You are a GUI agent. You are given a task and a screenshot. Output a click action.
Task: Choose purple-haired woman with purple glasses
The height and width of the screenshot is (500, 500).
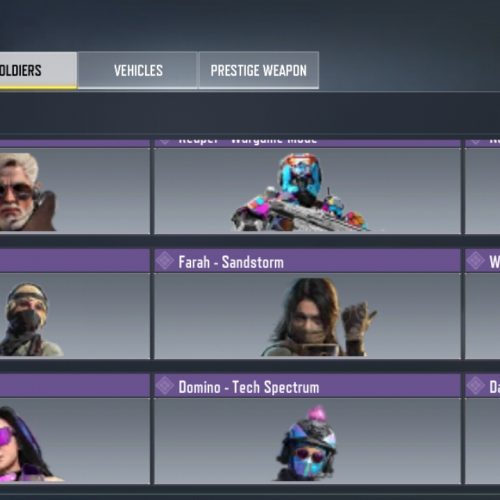(x=30, y=444)
